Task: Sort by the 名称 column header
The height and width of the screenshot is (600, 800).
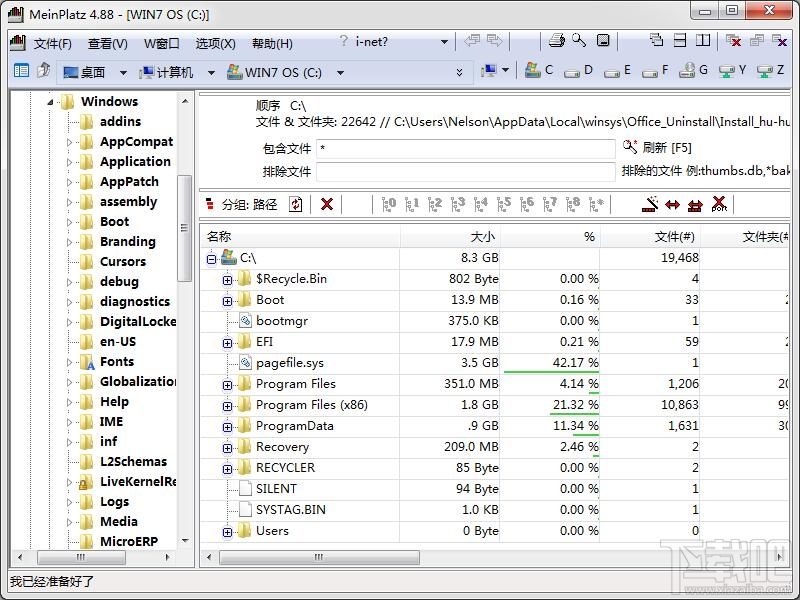Action: (300, 236)
